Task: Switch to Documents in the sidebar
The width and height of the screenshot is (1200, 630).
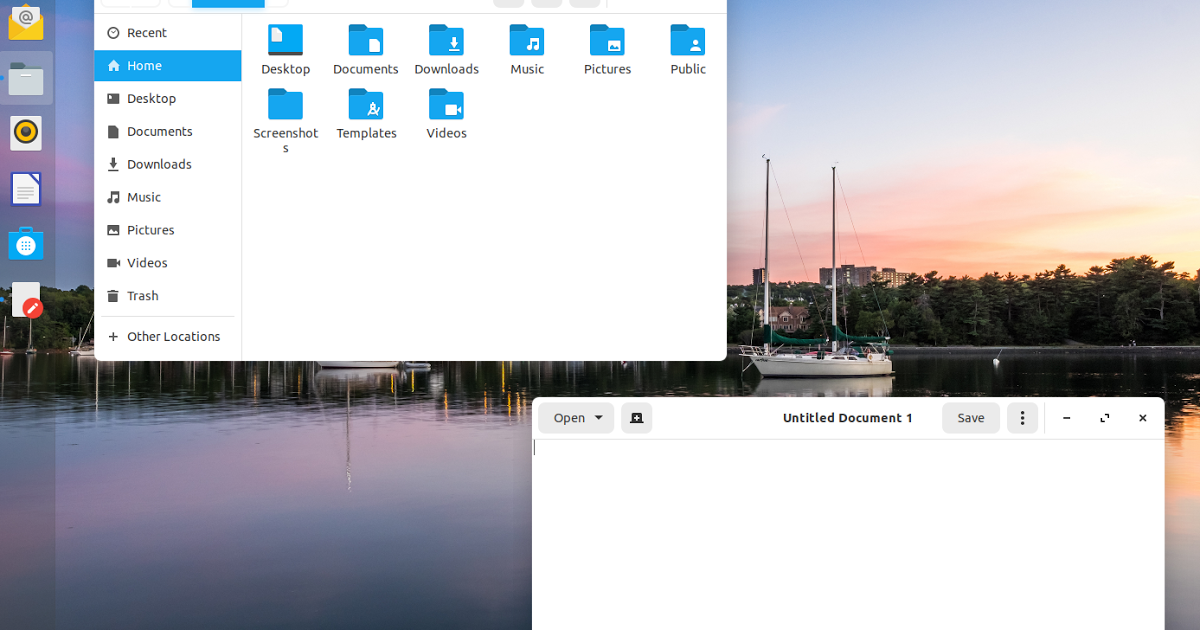Action: point(160,131)
